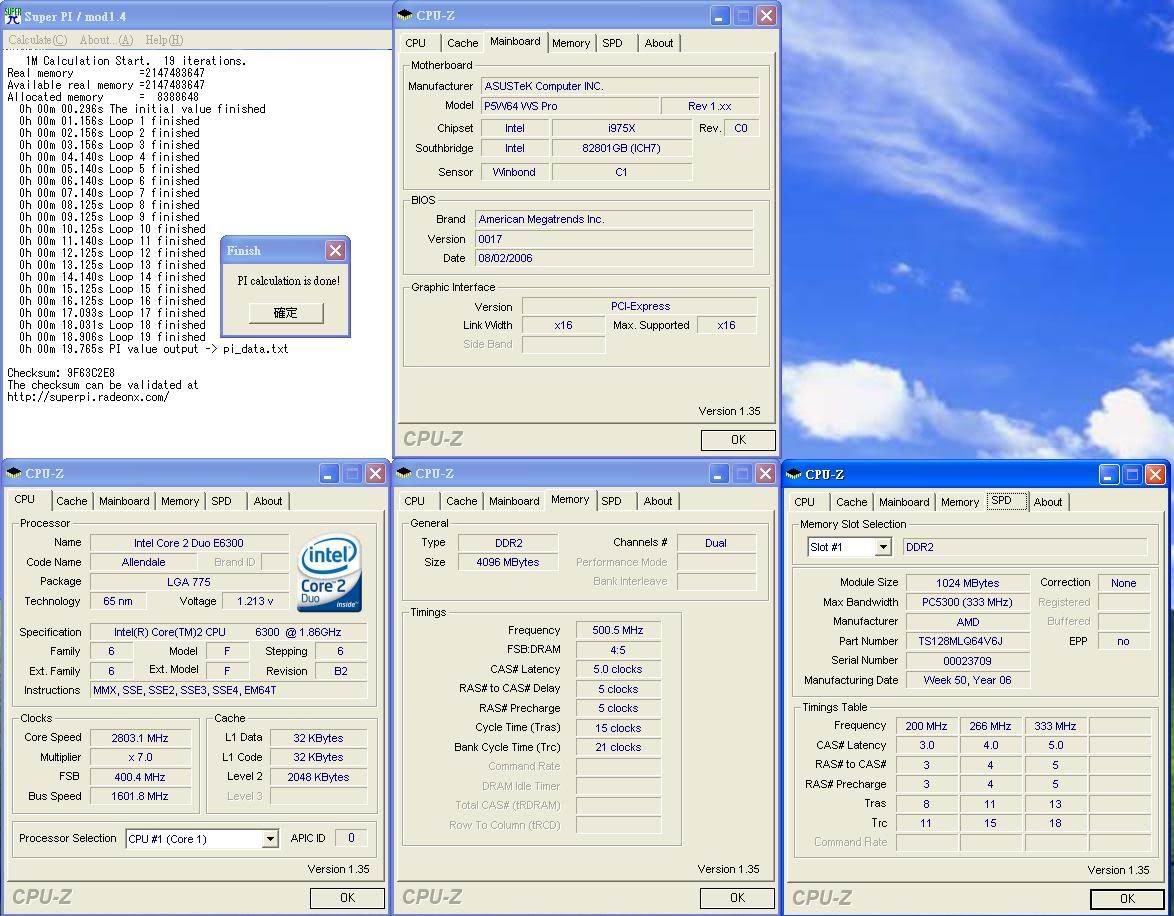
Task: Click the Core Speed 2803.1 MHz field
Action: pos(140,738)
